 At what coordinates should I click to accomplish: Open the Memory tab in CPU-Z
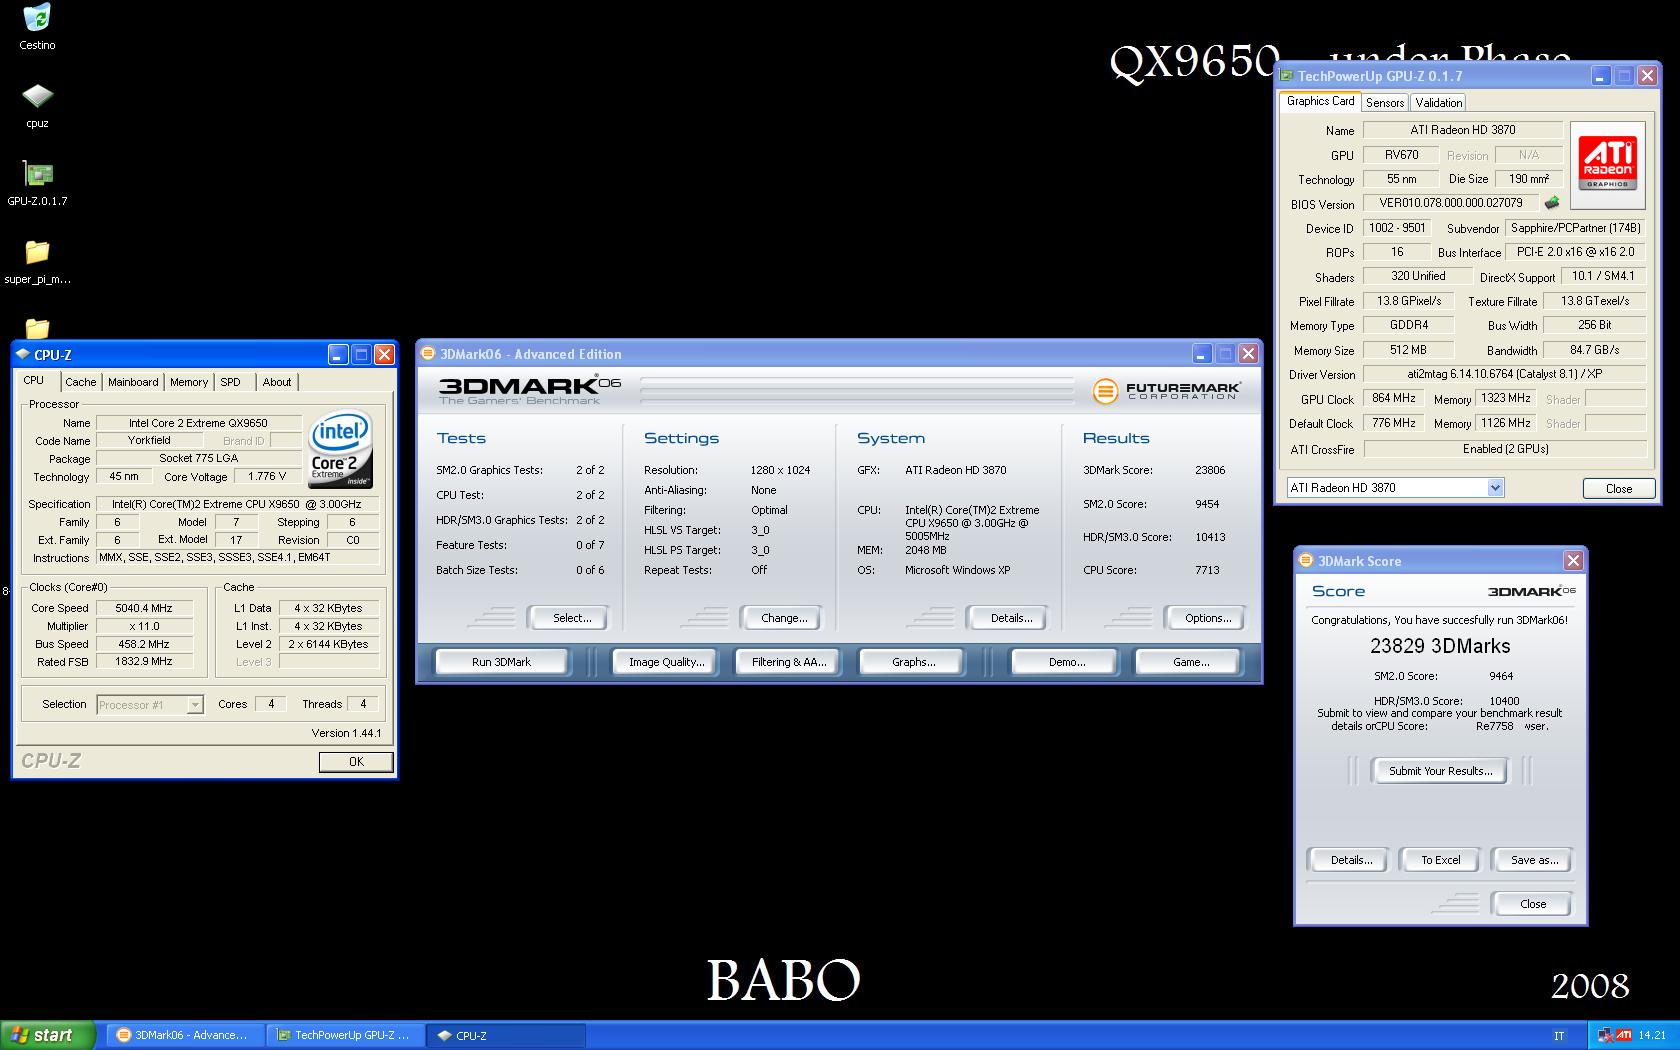pyautogui.click(x=189, y=382)
